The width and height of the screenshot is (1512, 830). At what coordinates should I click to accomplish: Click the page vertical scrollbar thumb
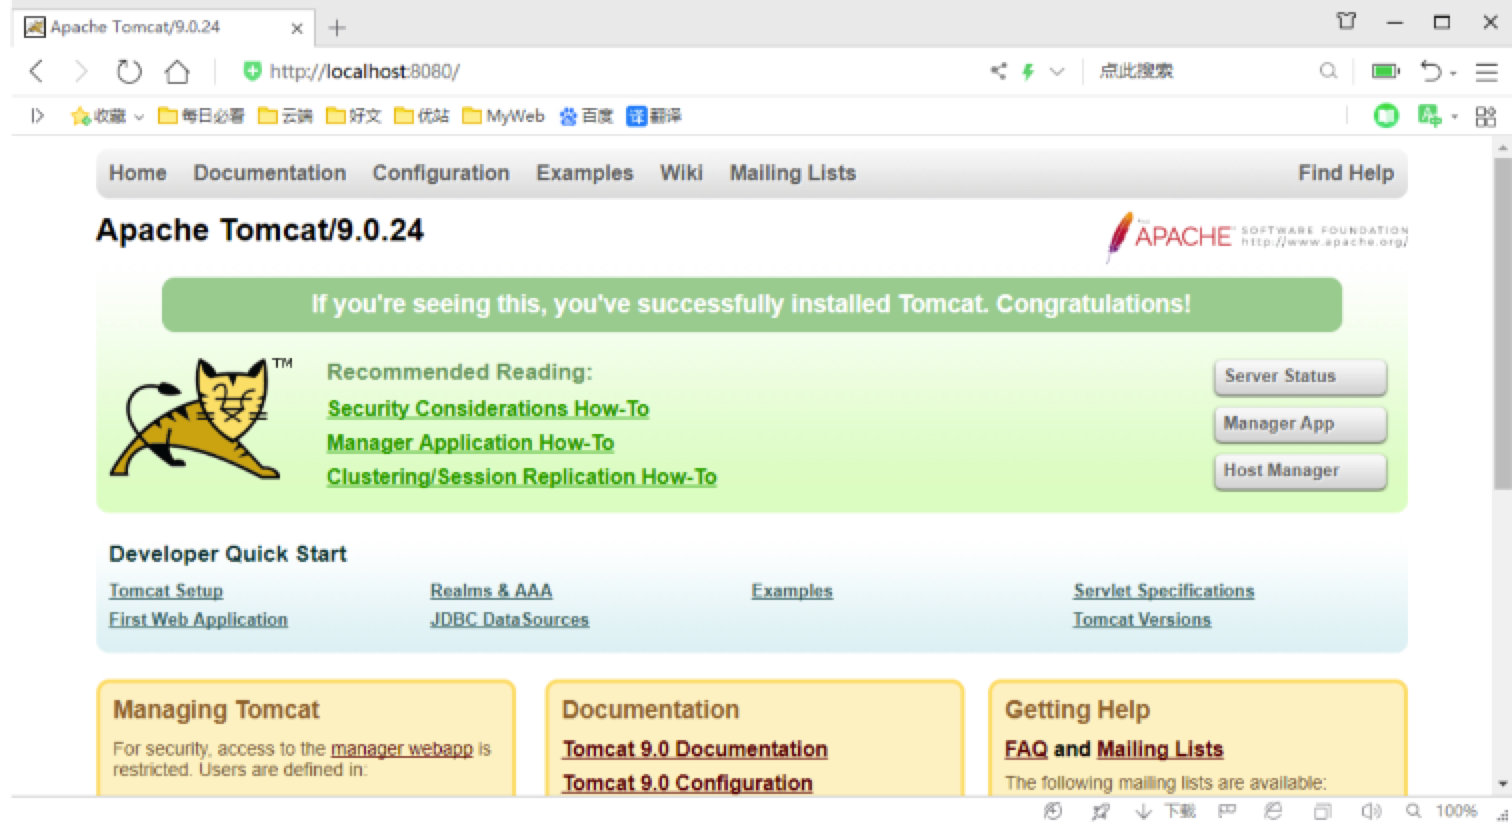pyautogui.click(x=1502, y=322)
